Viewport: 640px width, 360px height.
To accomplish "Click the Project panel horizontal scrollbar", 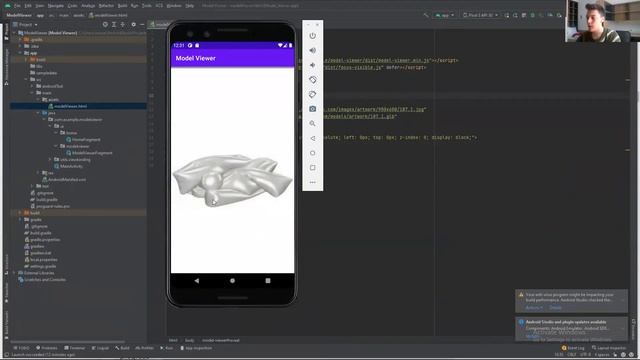I will [67, 342].
